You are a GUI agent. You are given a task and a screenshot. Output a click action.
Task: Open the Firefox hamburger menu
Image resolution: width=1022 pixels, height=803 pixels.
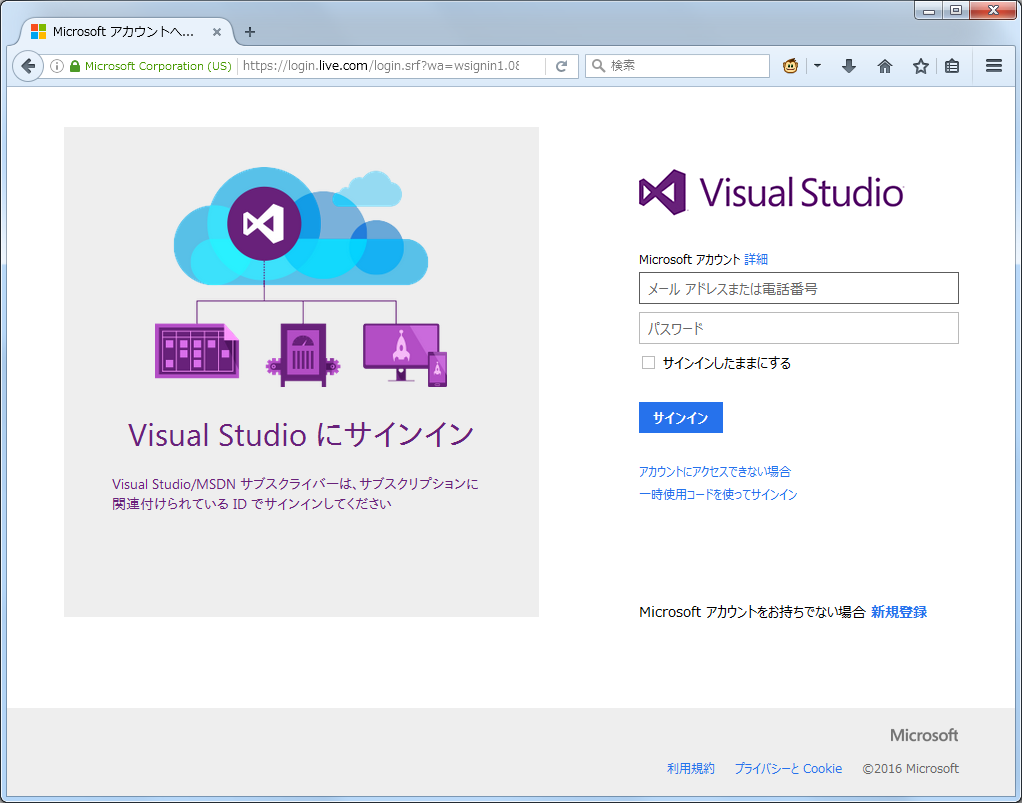click(x=994, y=66)
